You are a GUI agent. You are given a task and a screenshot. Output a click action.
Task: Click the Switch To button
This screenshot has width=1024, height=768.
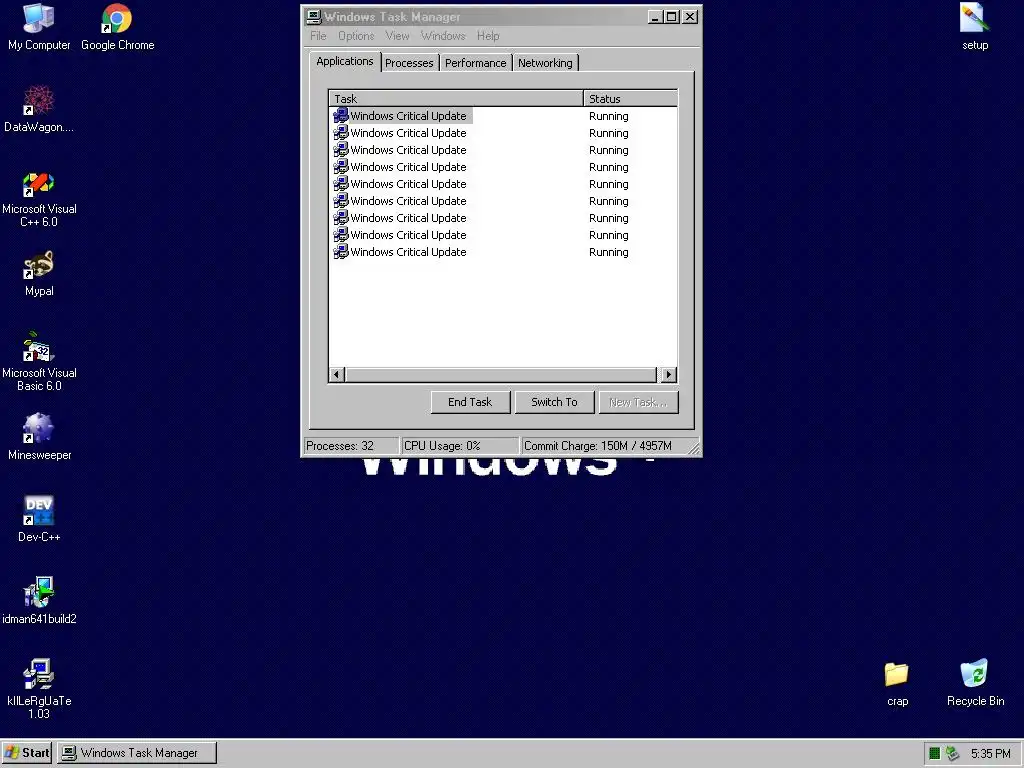click(554, 402)
